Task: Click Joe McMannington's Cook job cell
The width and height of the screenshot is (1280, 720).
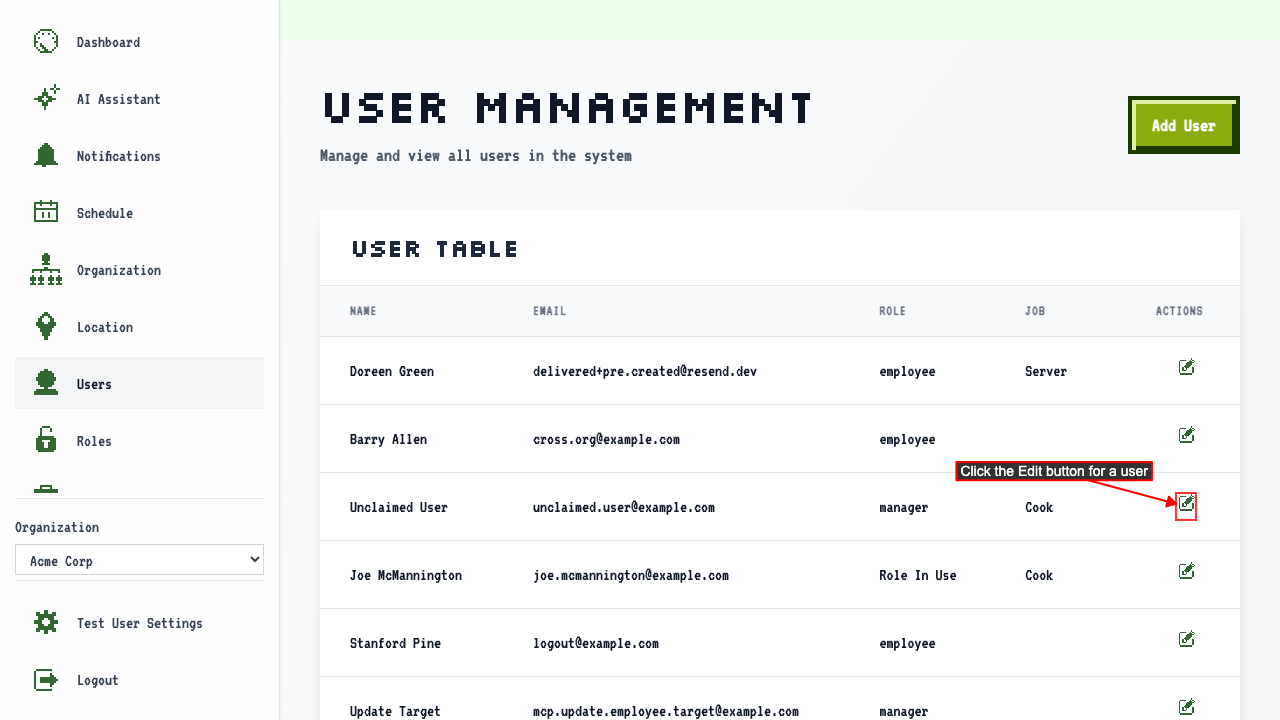Action: click(1039, 575)
